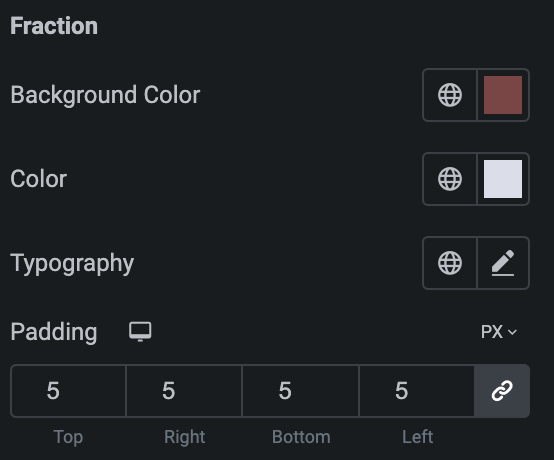Screen dimensions: 554x460
Task: Open global fonts globe for Typography
Action: coord(450,263)
